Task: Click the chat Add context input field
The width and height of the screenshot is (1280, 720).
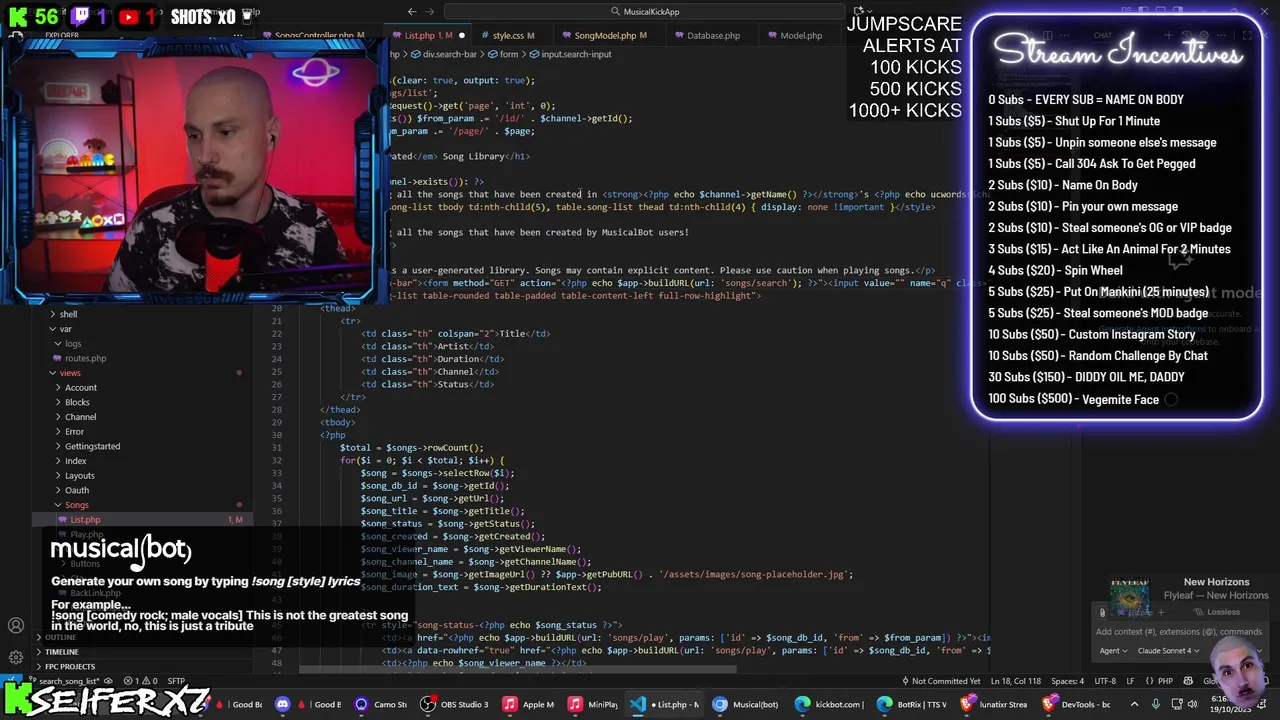Action: coord(1178,632)
